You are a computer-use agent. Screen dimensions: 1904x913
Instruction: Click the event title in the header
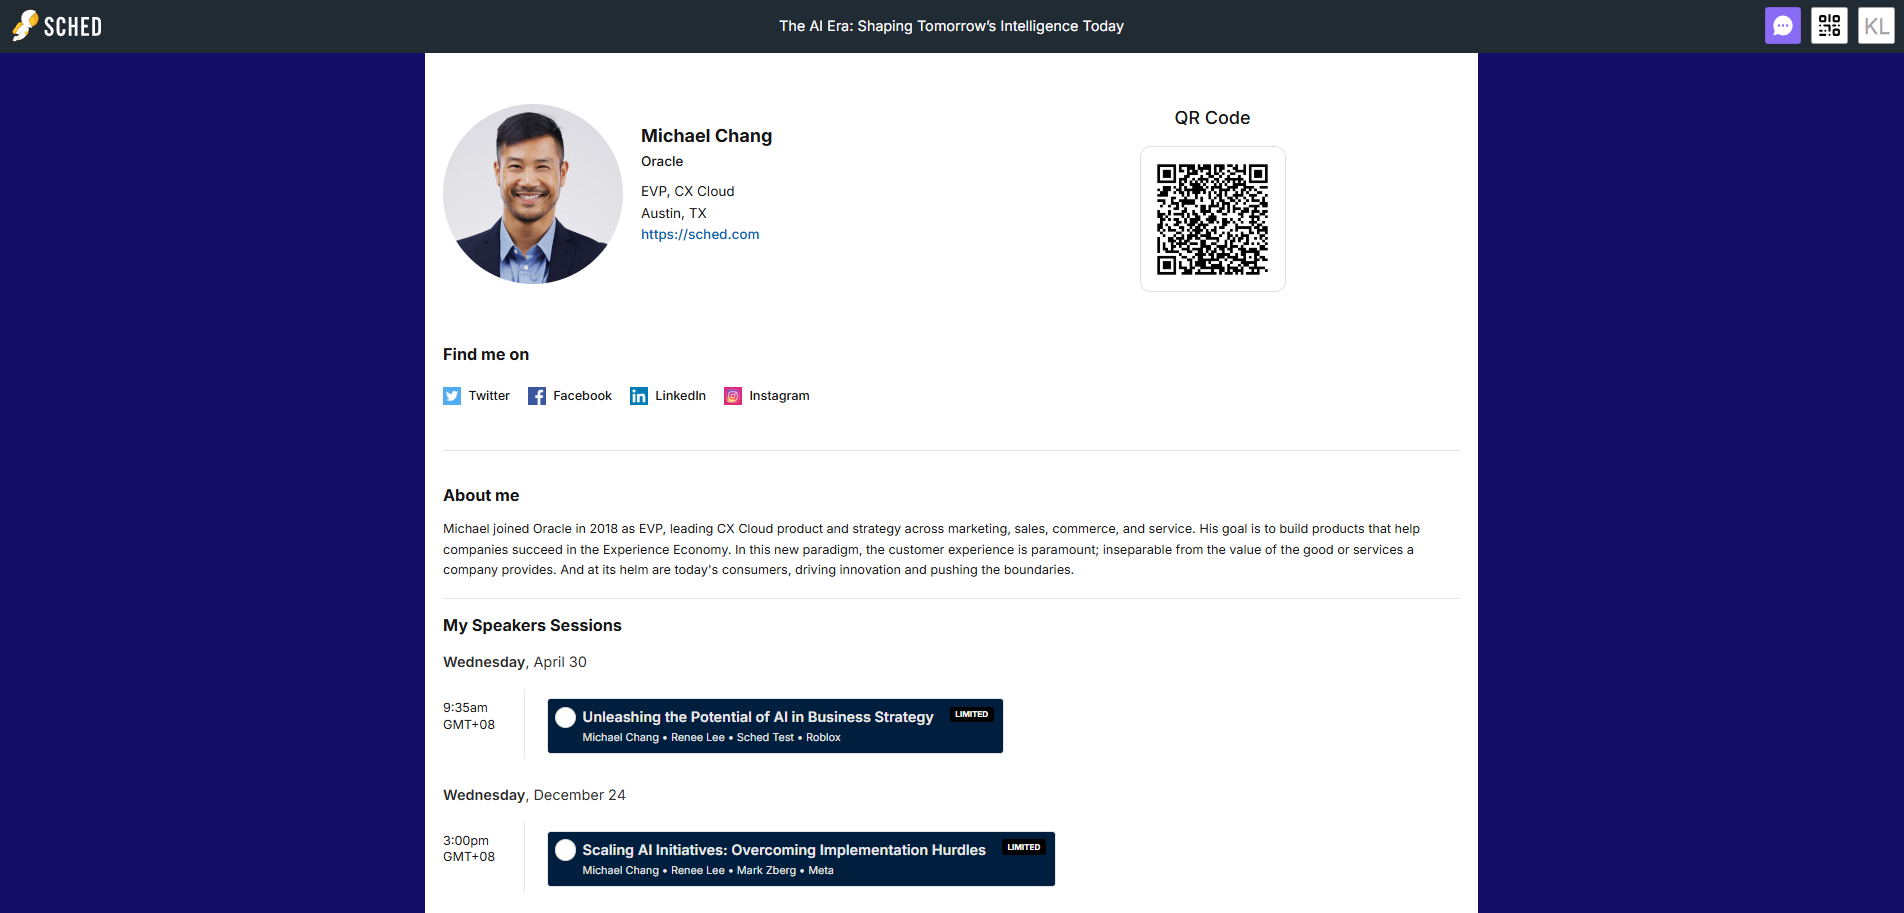point(951,26)
